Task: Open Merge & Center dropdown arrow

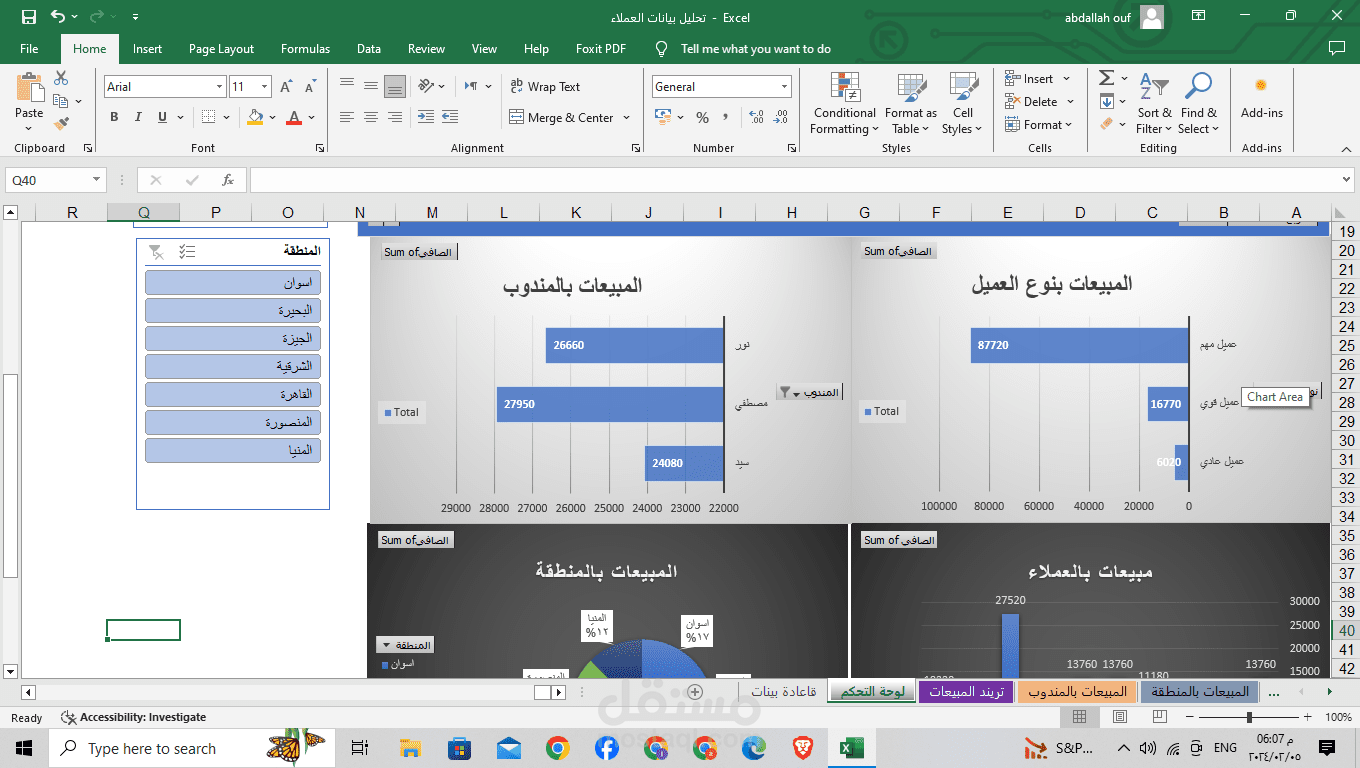Action: pyautogui.click(x=627, y=117)
